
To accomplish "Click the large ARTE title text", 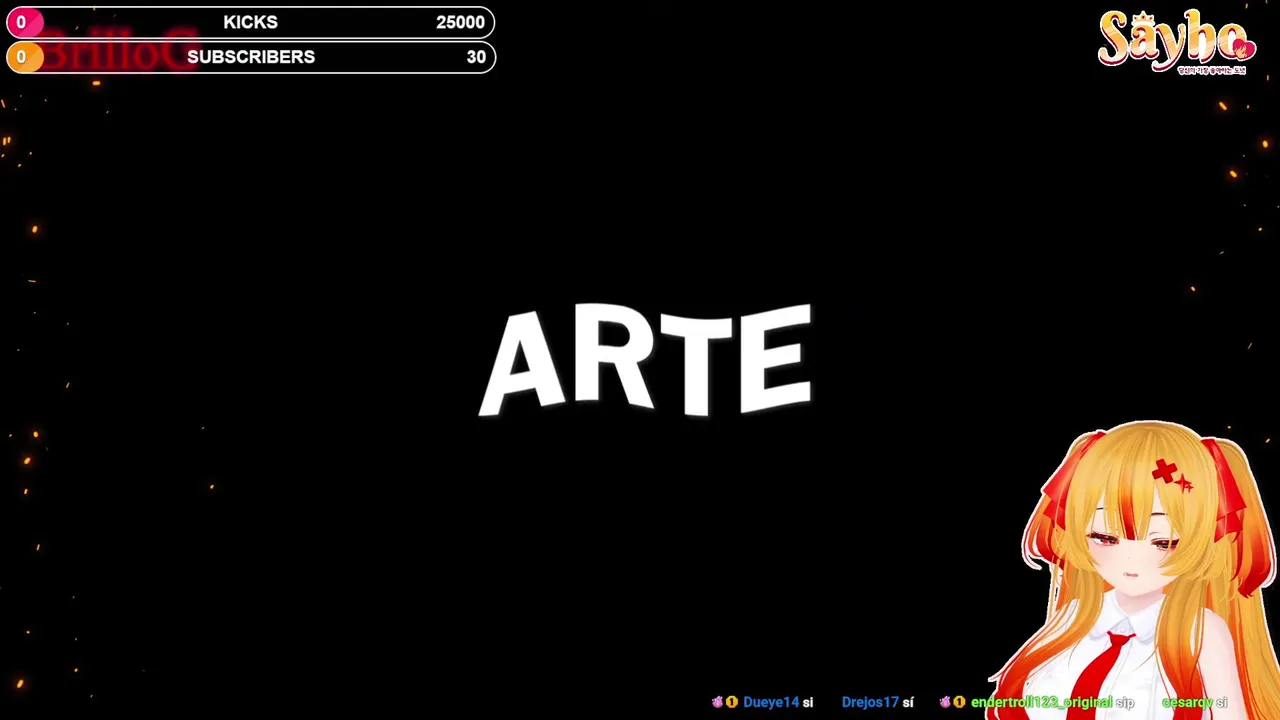I will 646,360.
